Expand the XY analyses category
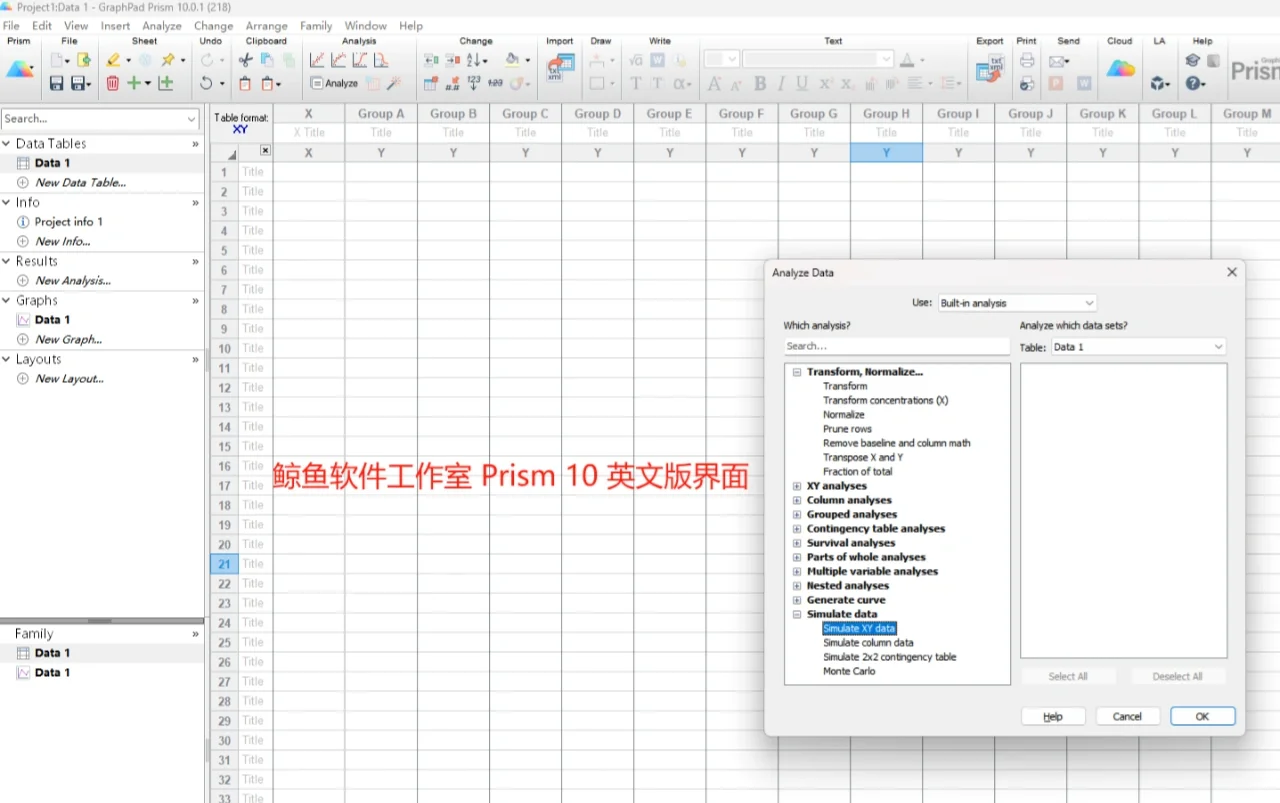 point(797,486)
